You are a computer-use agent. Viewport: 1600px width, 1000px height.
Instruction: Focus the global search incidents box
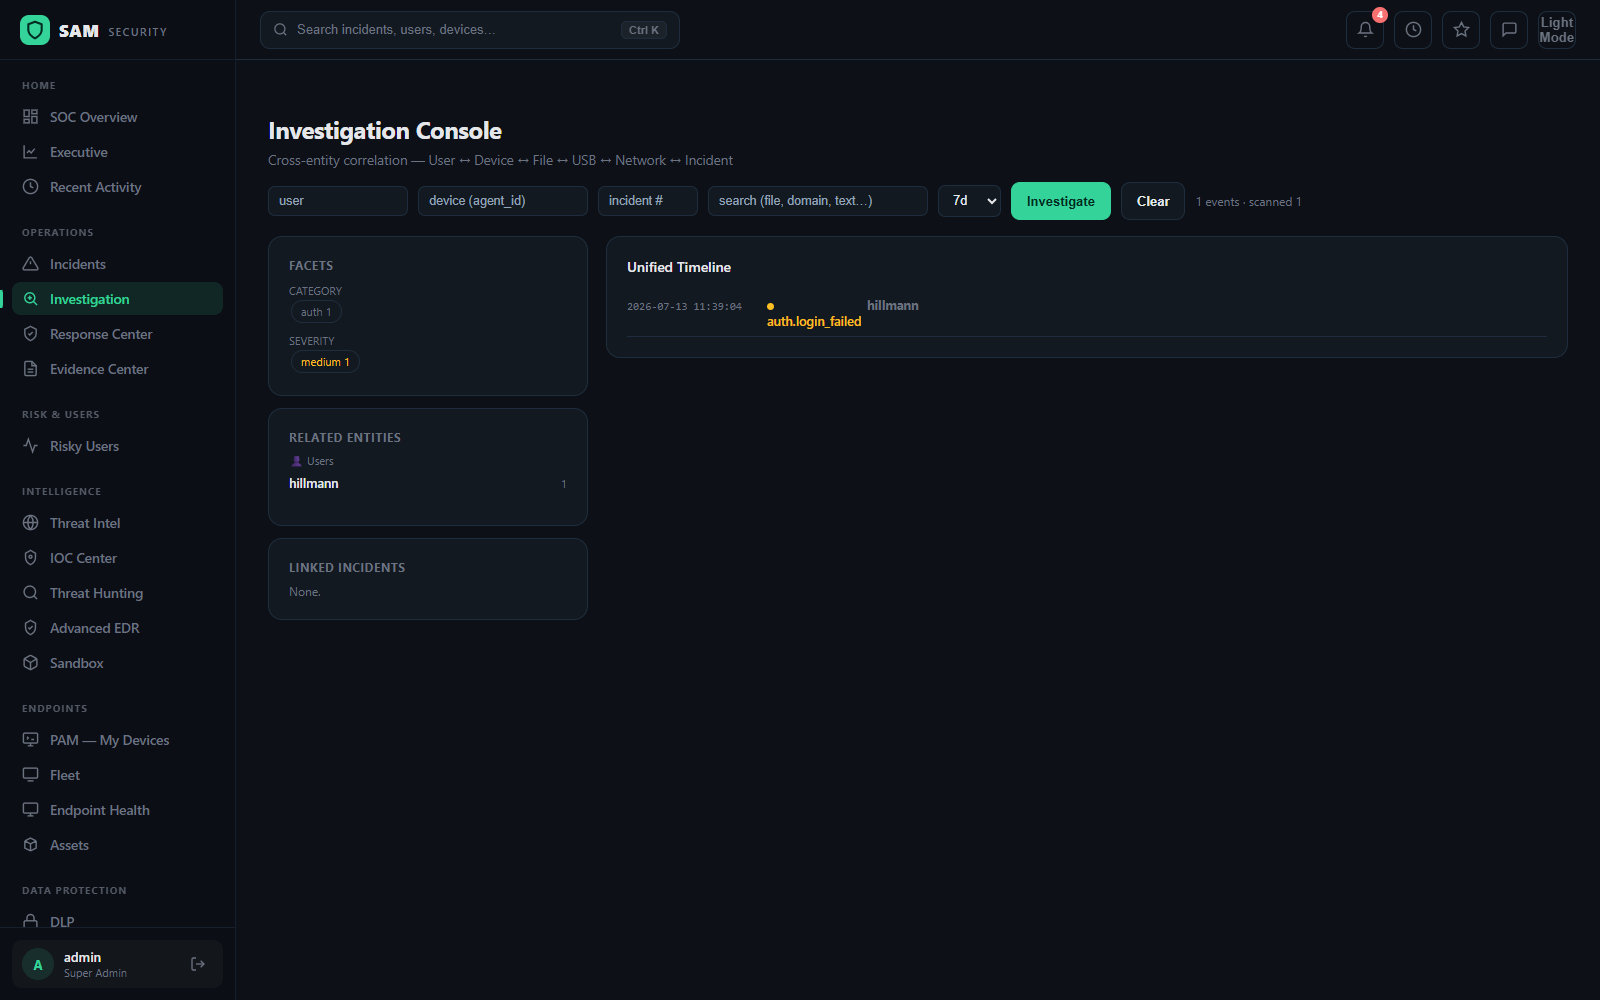[x=470, y=30]
